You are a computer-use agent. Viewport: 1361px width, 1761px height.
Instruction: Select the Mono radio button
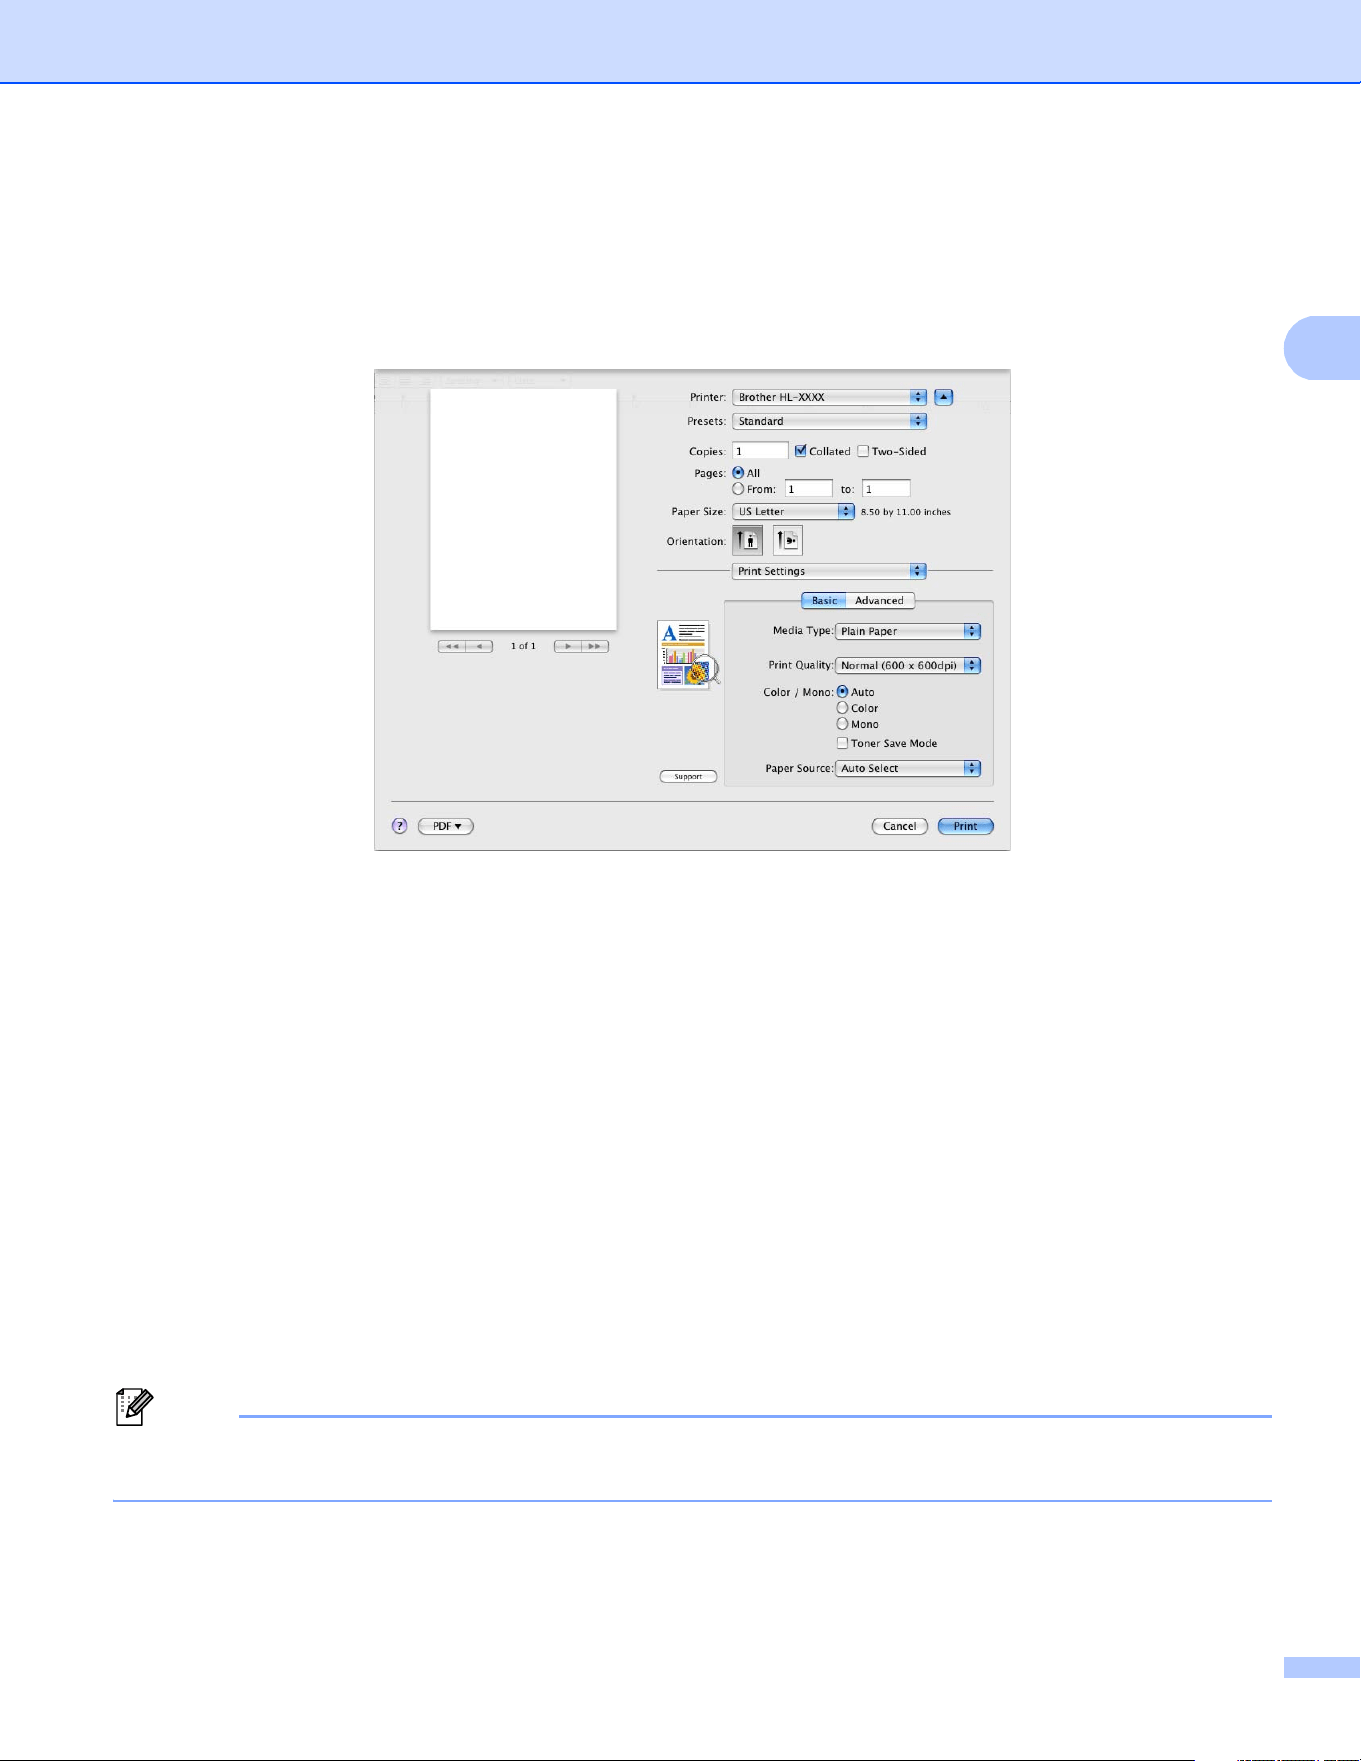[x=842, y=724]
